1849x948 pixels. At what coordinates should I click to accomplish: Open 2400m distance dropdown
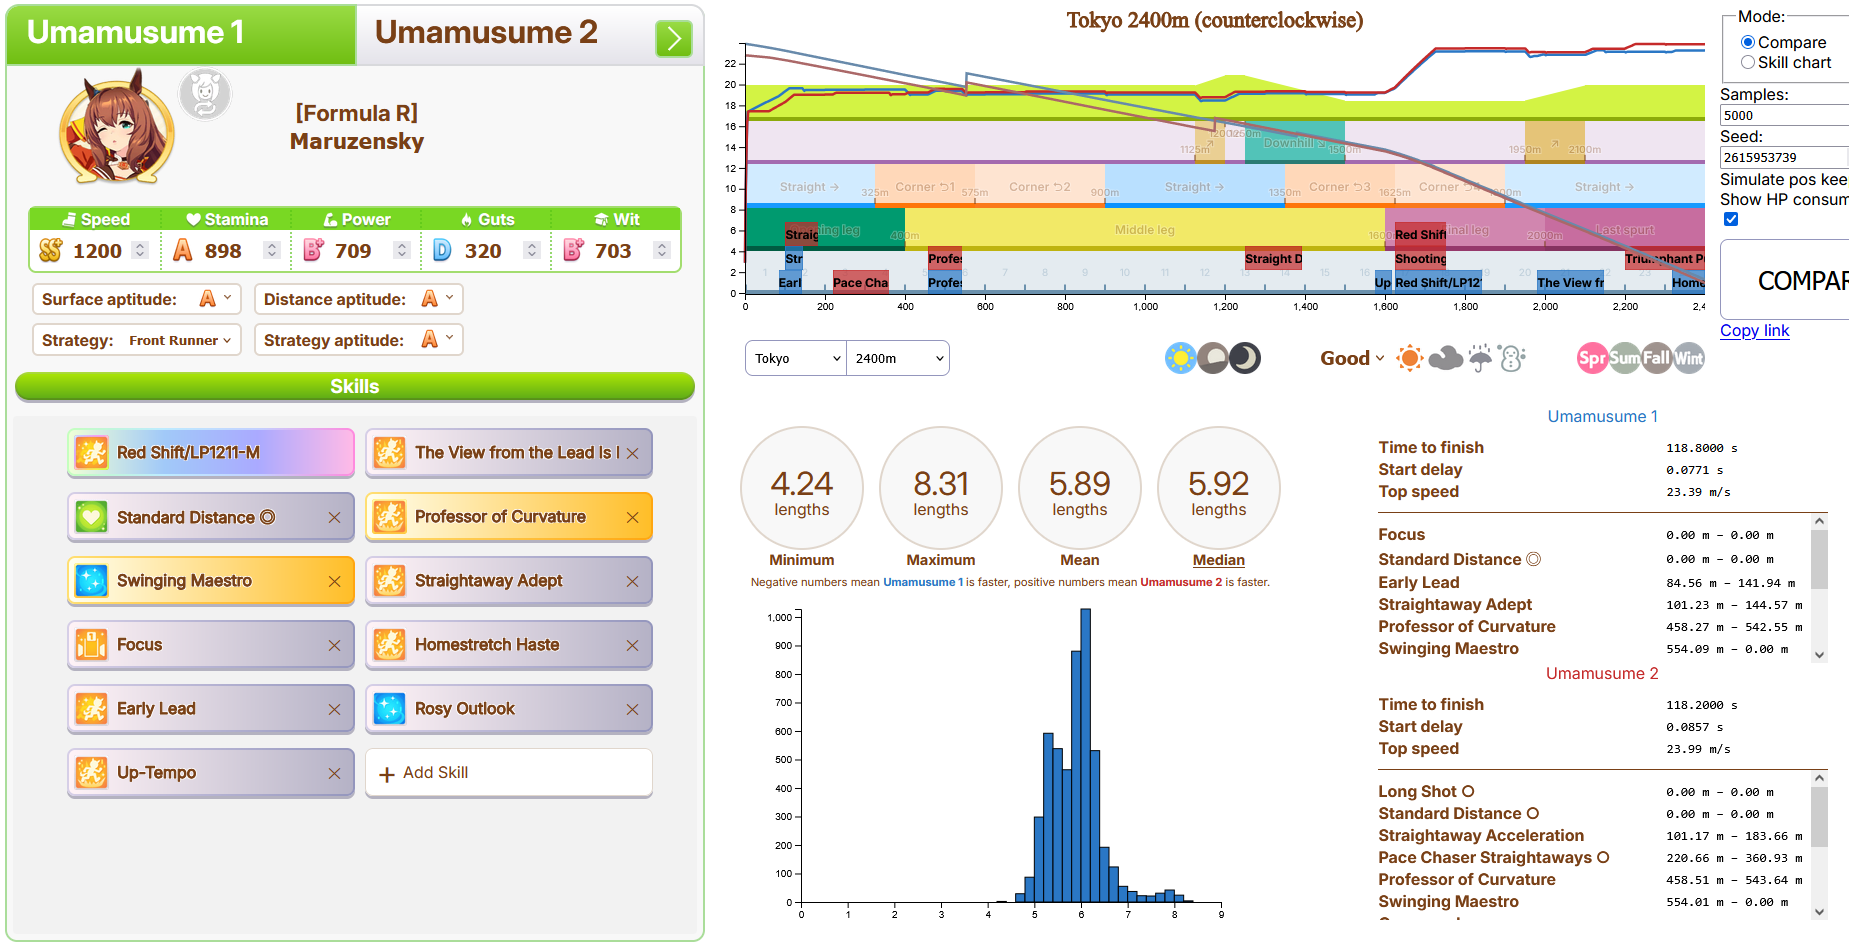click(898, 358)
